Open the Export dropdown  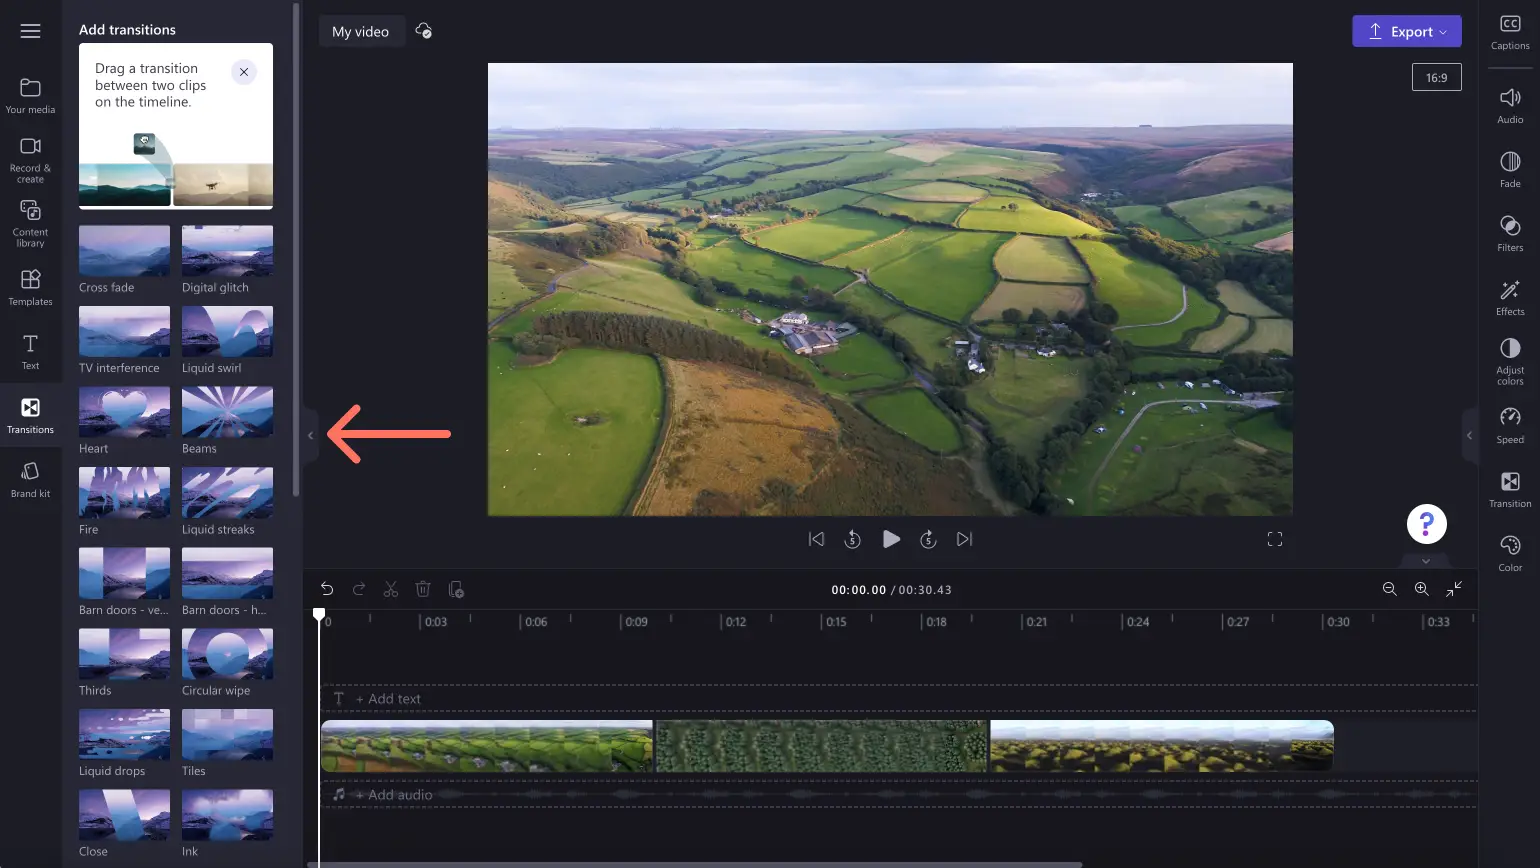tap(1407, 31)
